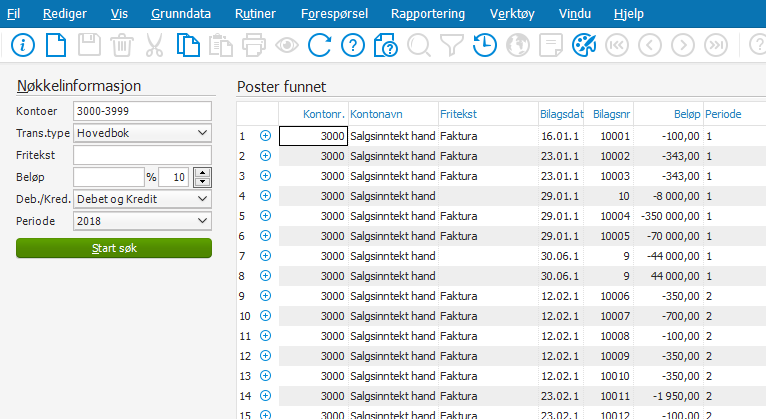Click the printer icon

click(254, 45)
